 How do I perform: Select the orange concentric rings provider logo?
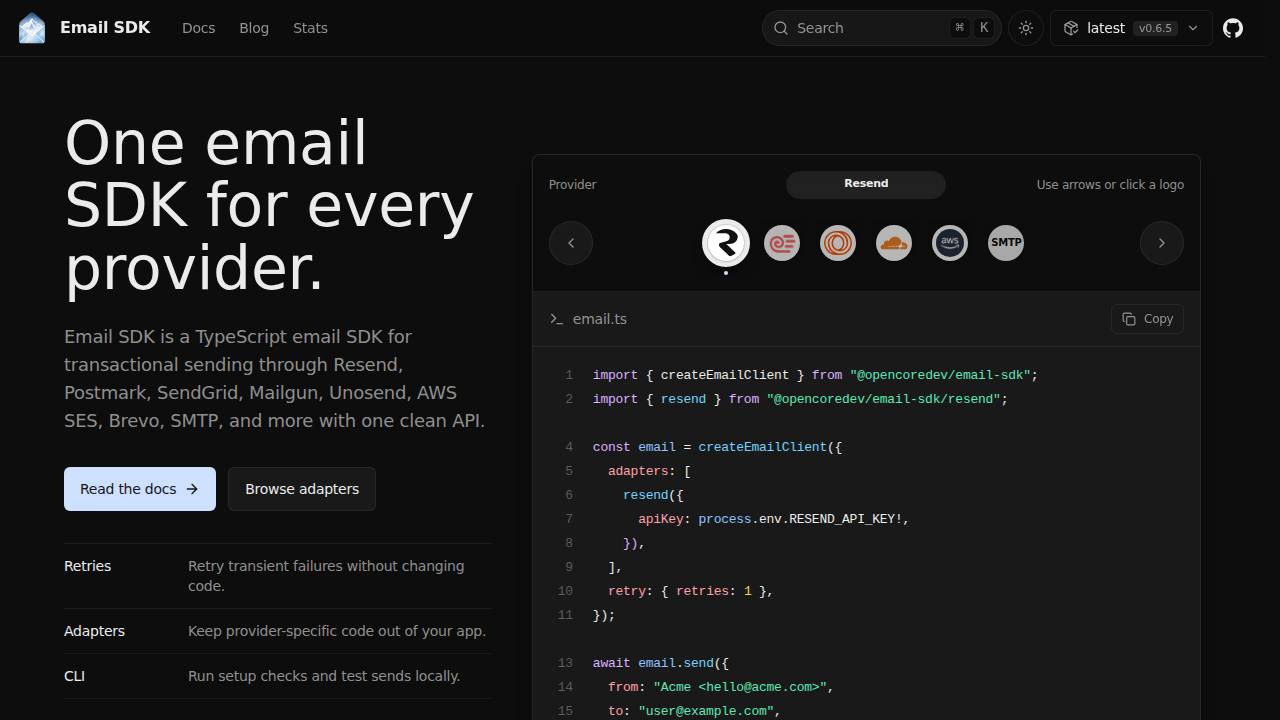point(838,243)
